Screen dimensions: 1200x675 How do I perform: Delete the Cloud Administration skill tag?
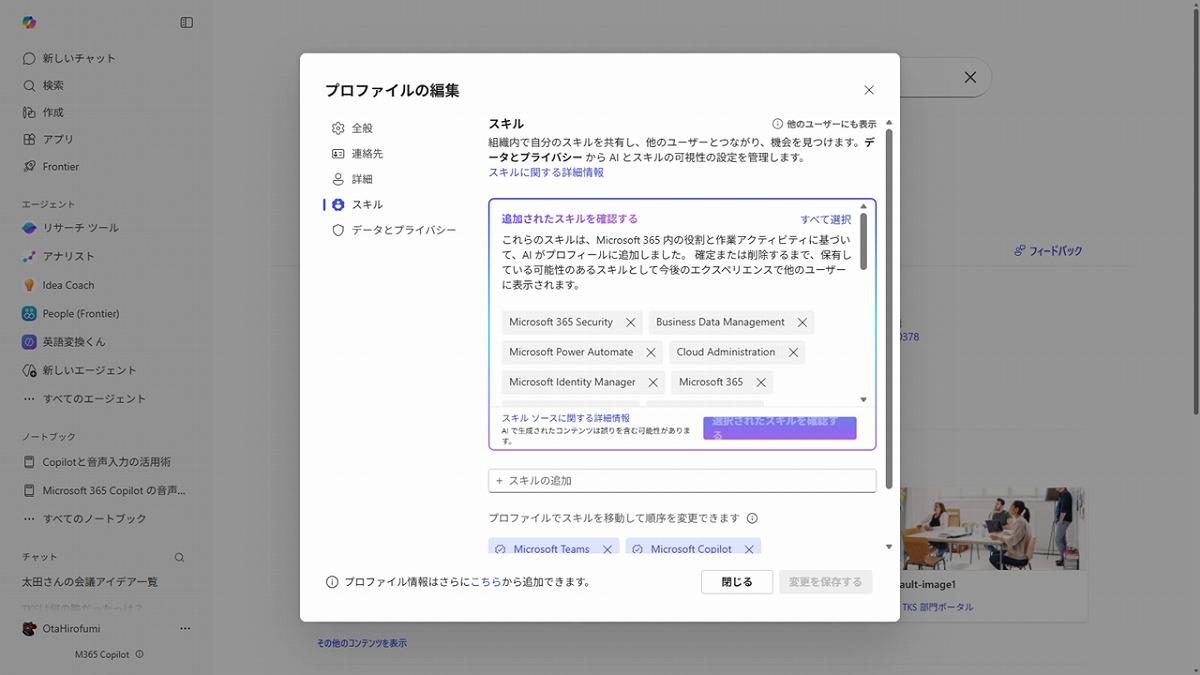[x=793, y=353]
